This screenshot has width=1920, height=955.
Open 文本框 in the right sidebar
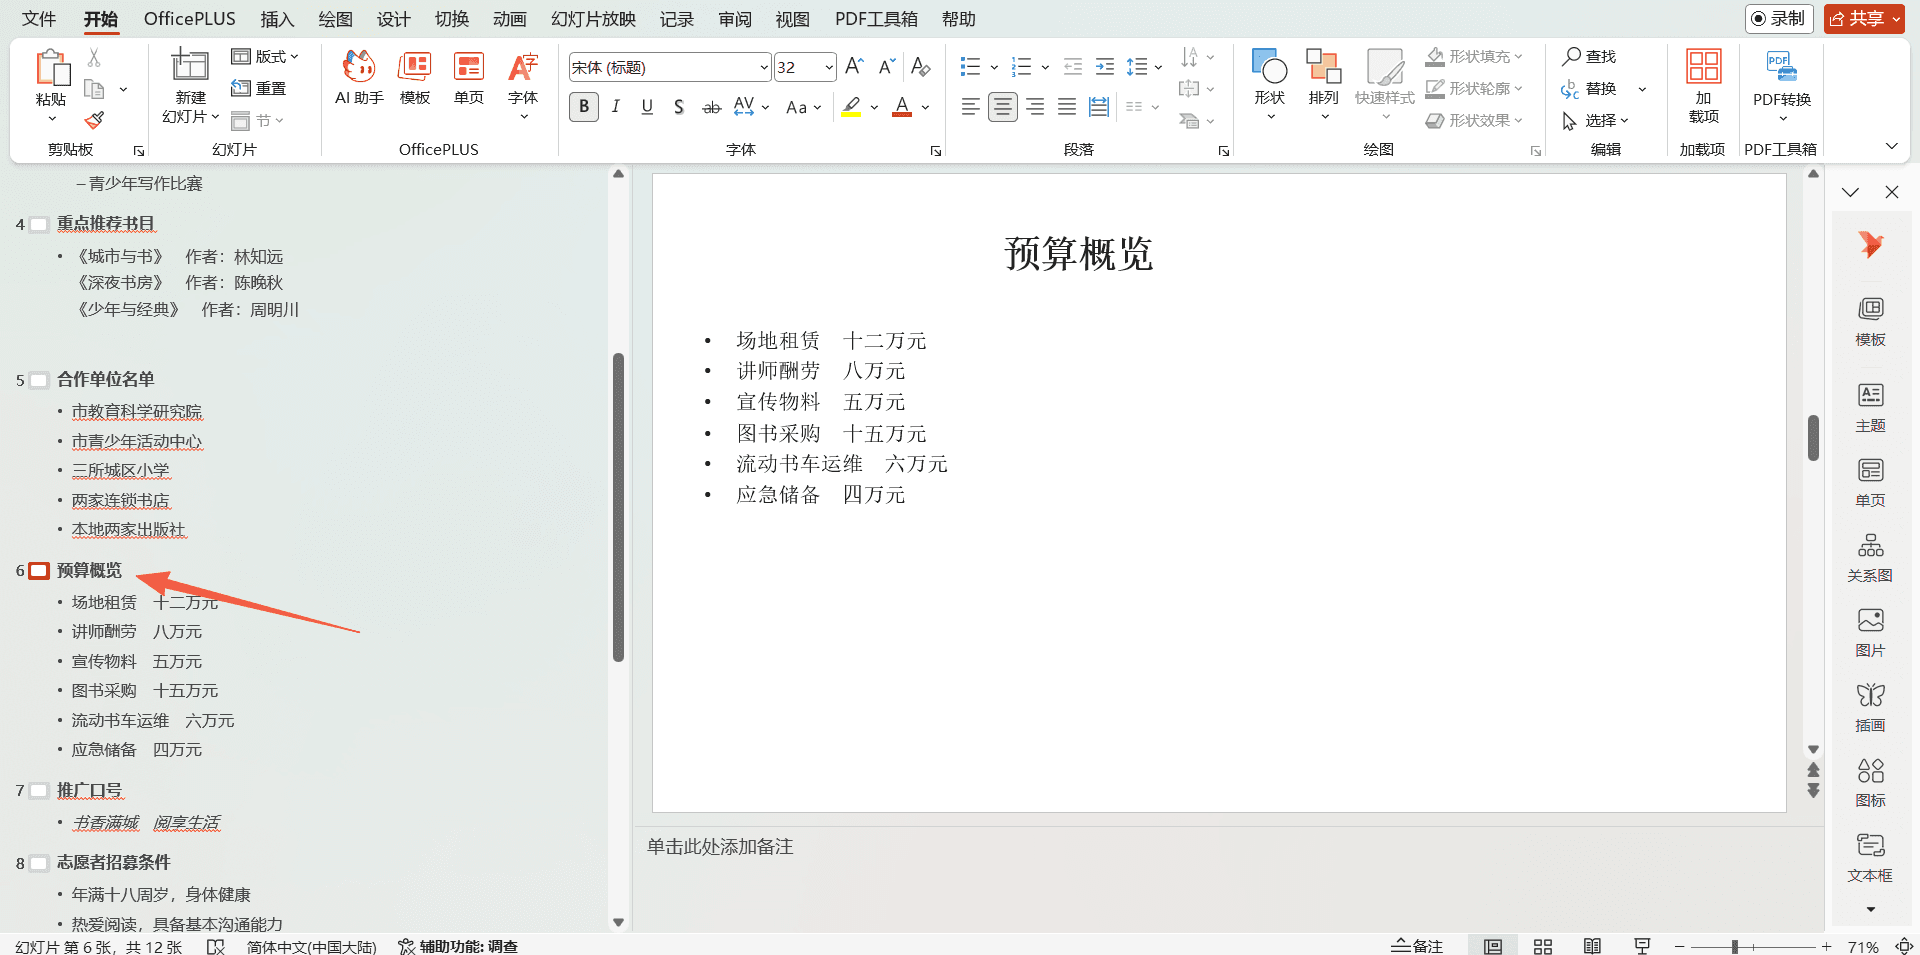click(x=1870, y=857)
